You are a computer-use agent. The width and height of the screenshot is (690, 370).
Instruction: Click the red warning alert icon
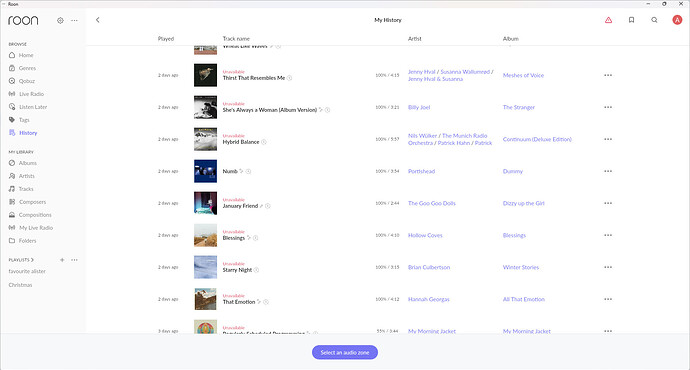[x=608, y=20]
